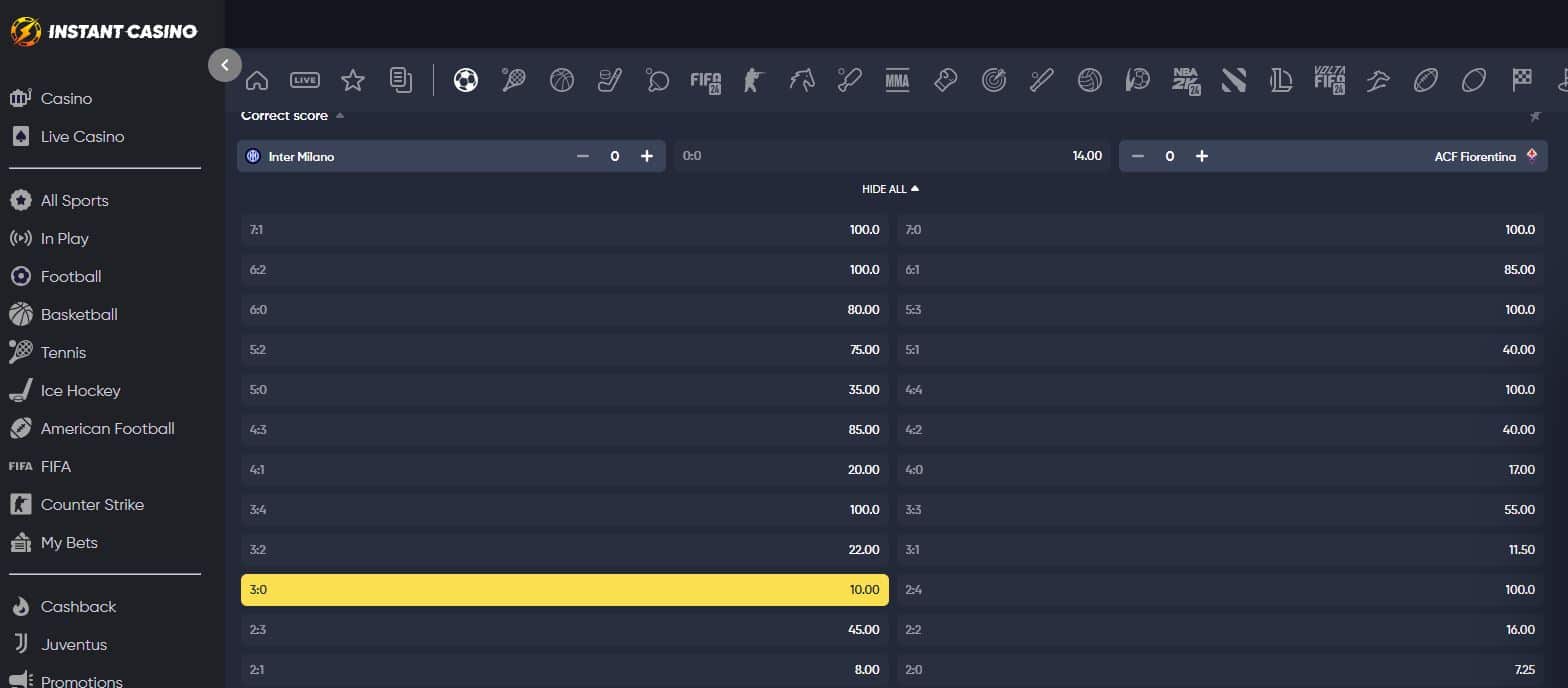Select the NBA 2K24 icon
Viewport: 1568px width, 688px height.
click(x=1186, y=81)
